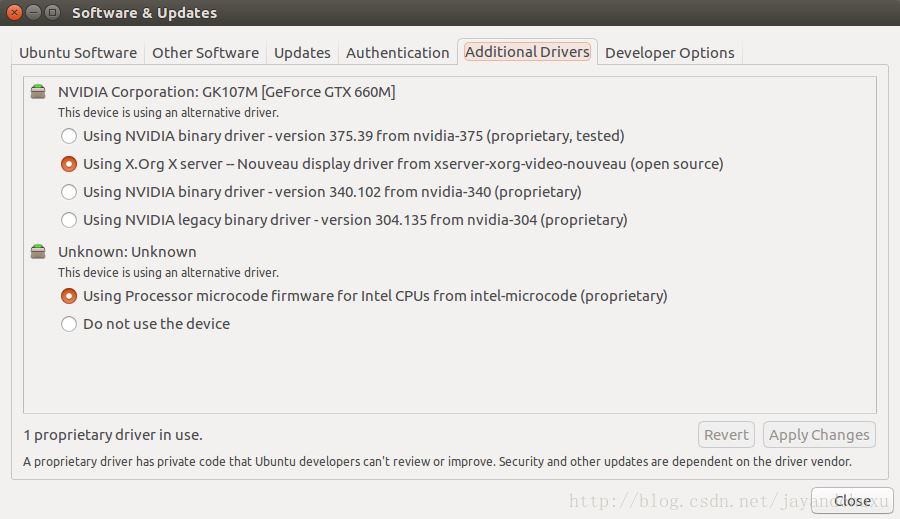
Task: Open the Authentication tab
Action: coord(397,53)
